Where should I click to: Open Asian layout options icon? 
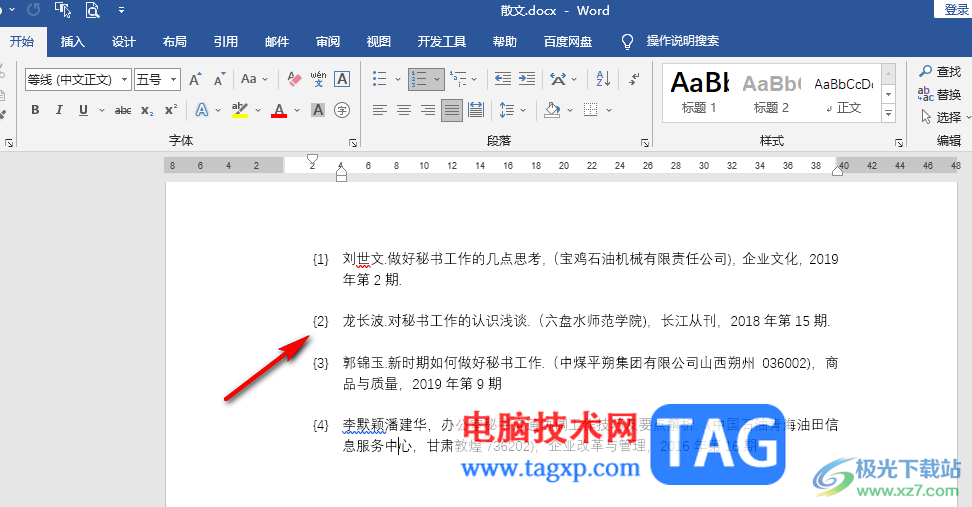coord(558,79)
